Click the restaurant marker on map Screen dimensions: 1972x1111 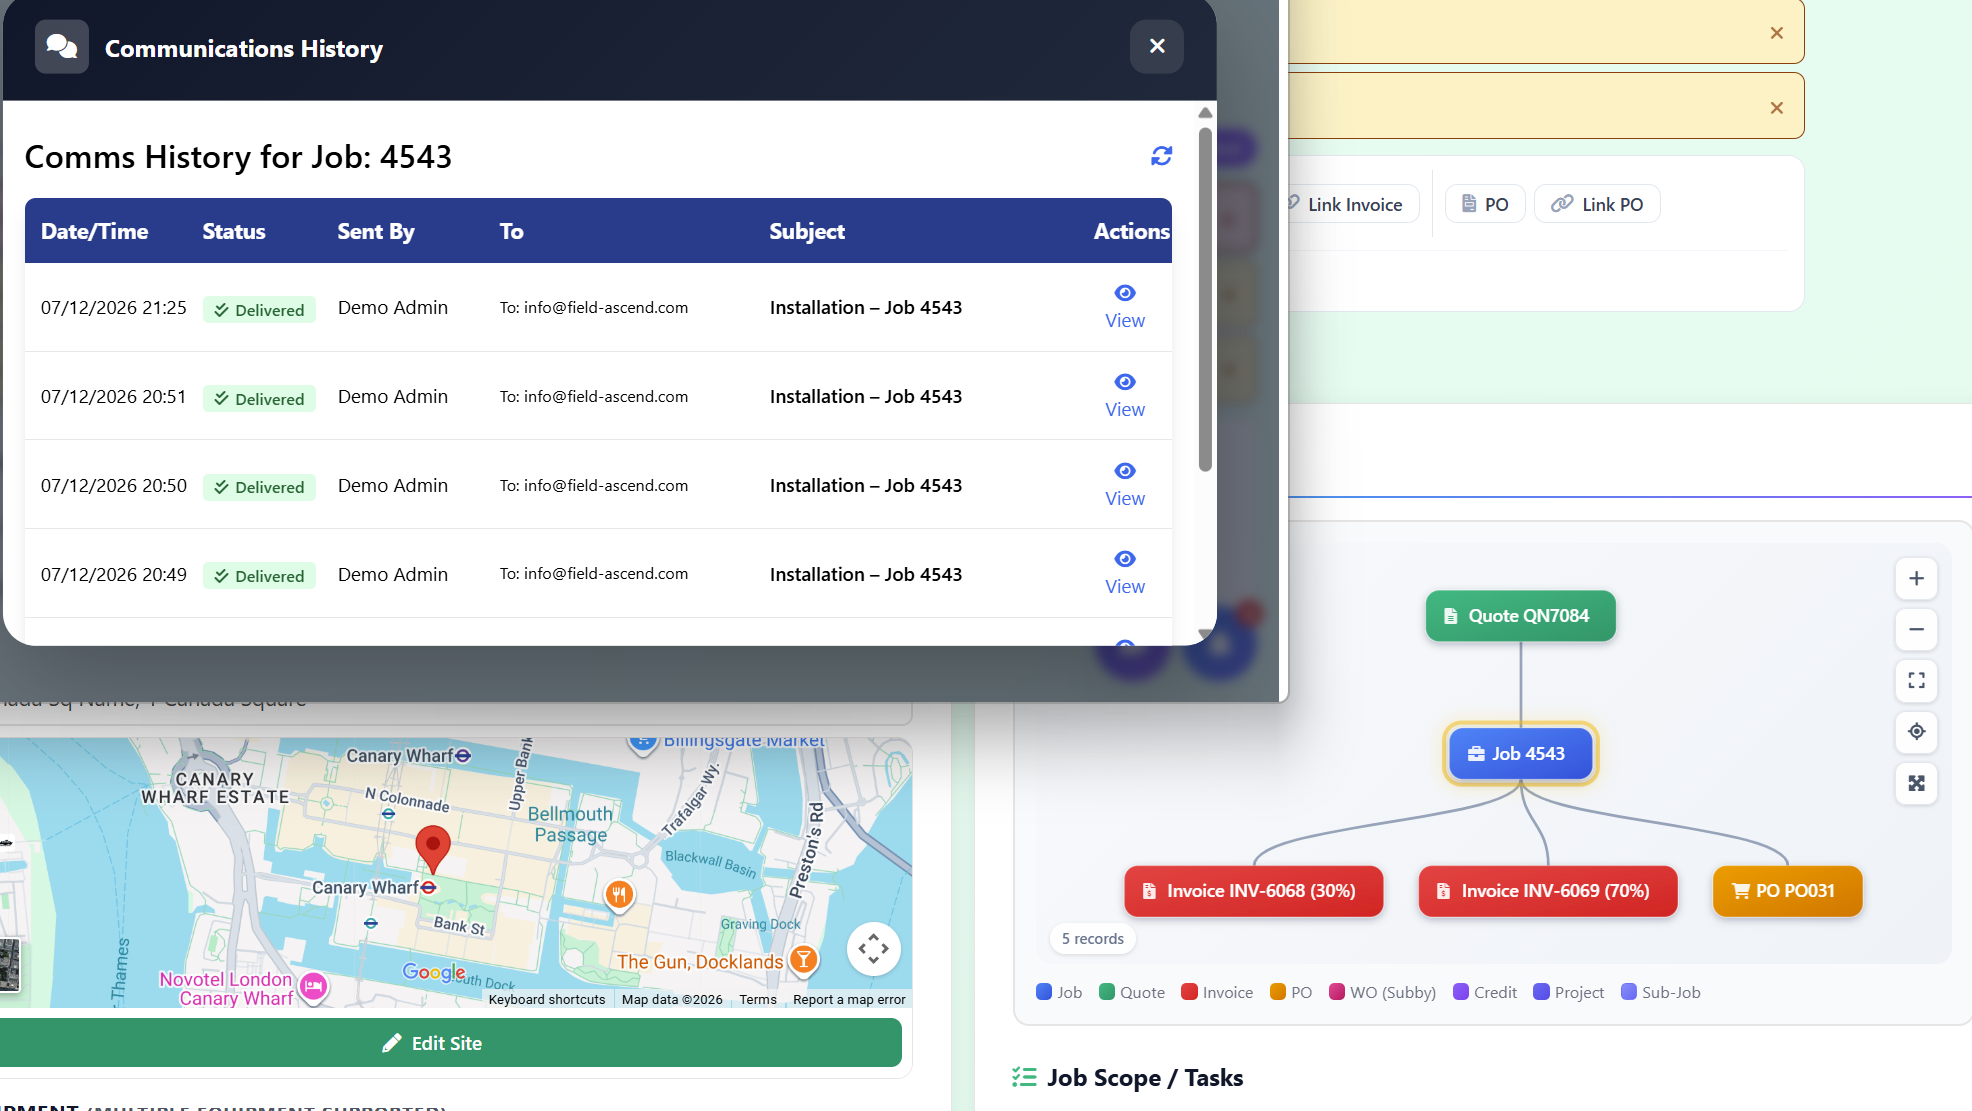coord(619,895)
